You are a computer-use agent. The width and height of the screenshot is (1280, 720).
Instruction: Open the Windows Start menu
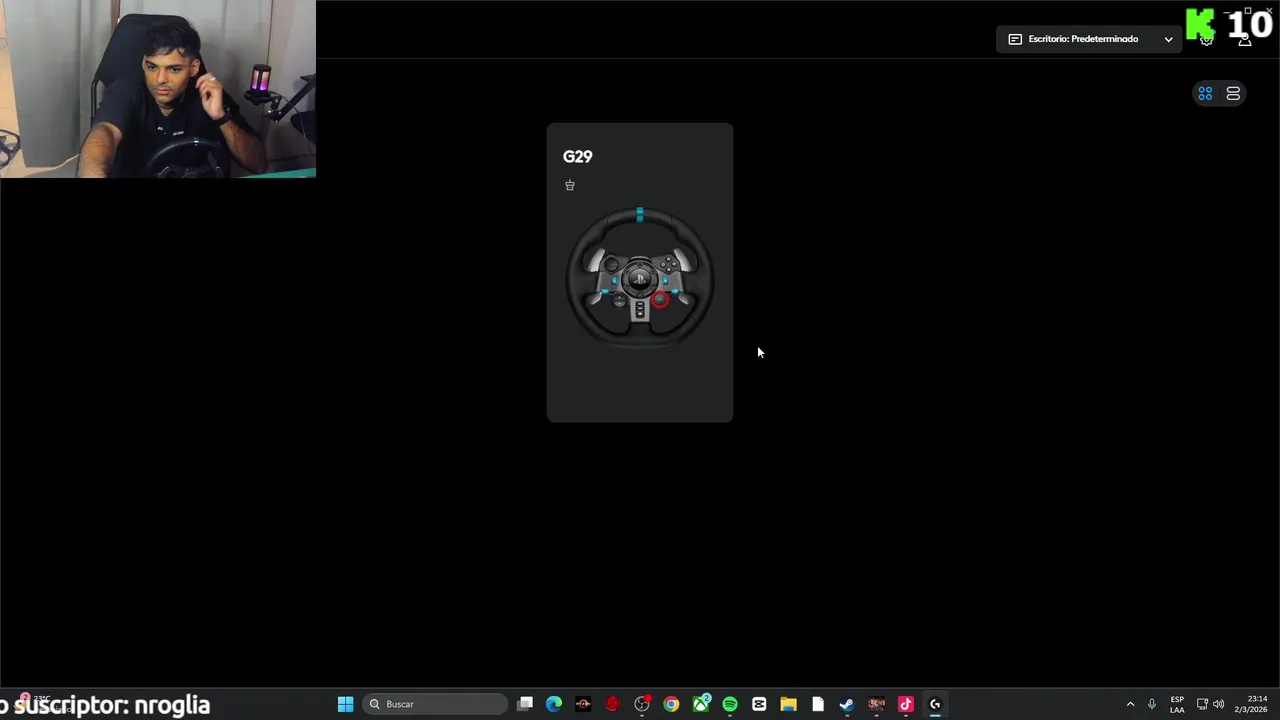click(345, 704)
